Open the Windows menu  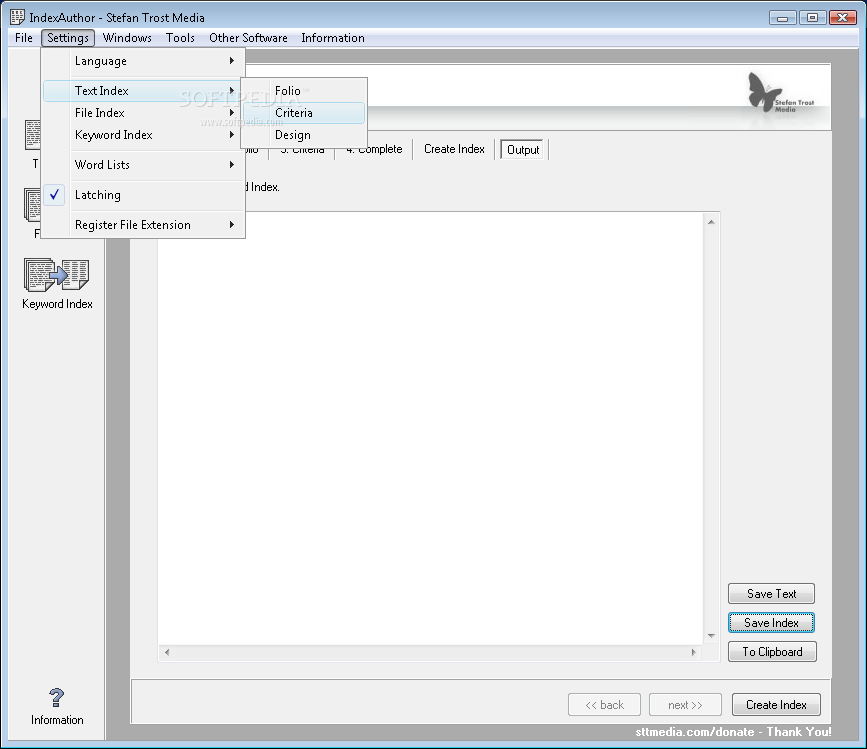[127, 38]
